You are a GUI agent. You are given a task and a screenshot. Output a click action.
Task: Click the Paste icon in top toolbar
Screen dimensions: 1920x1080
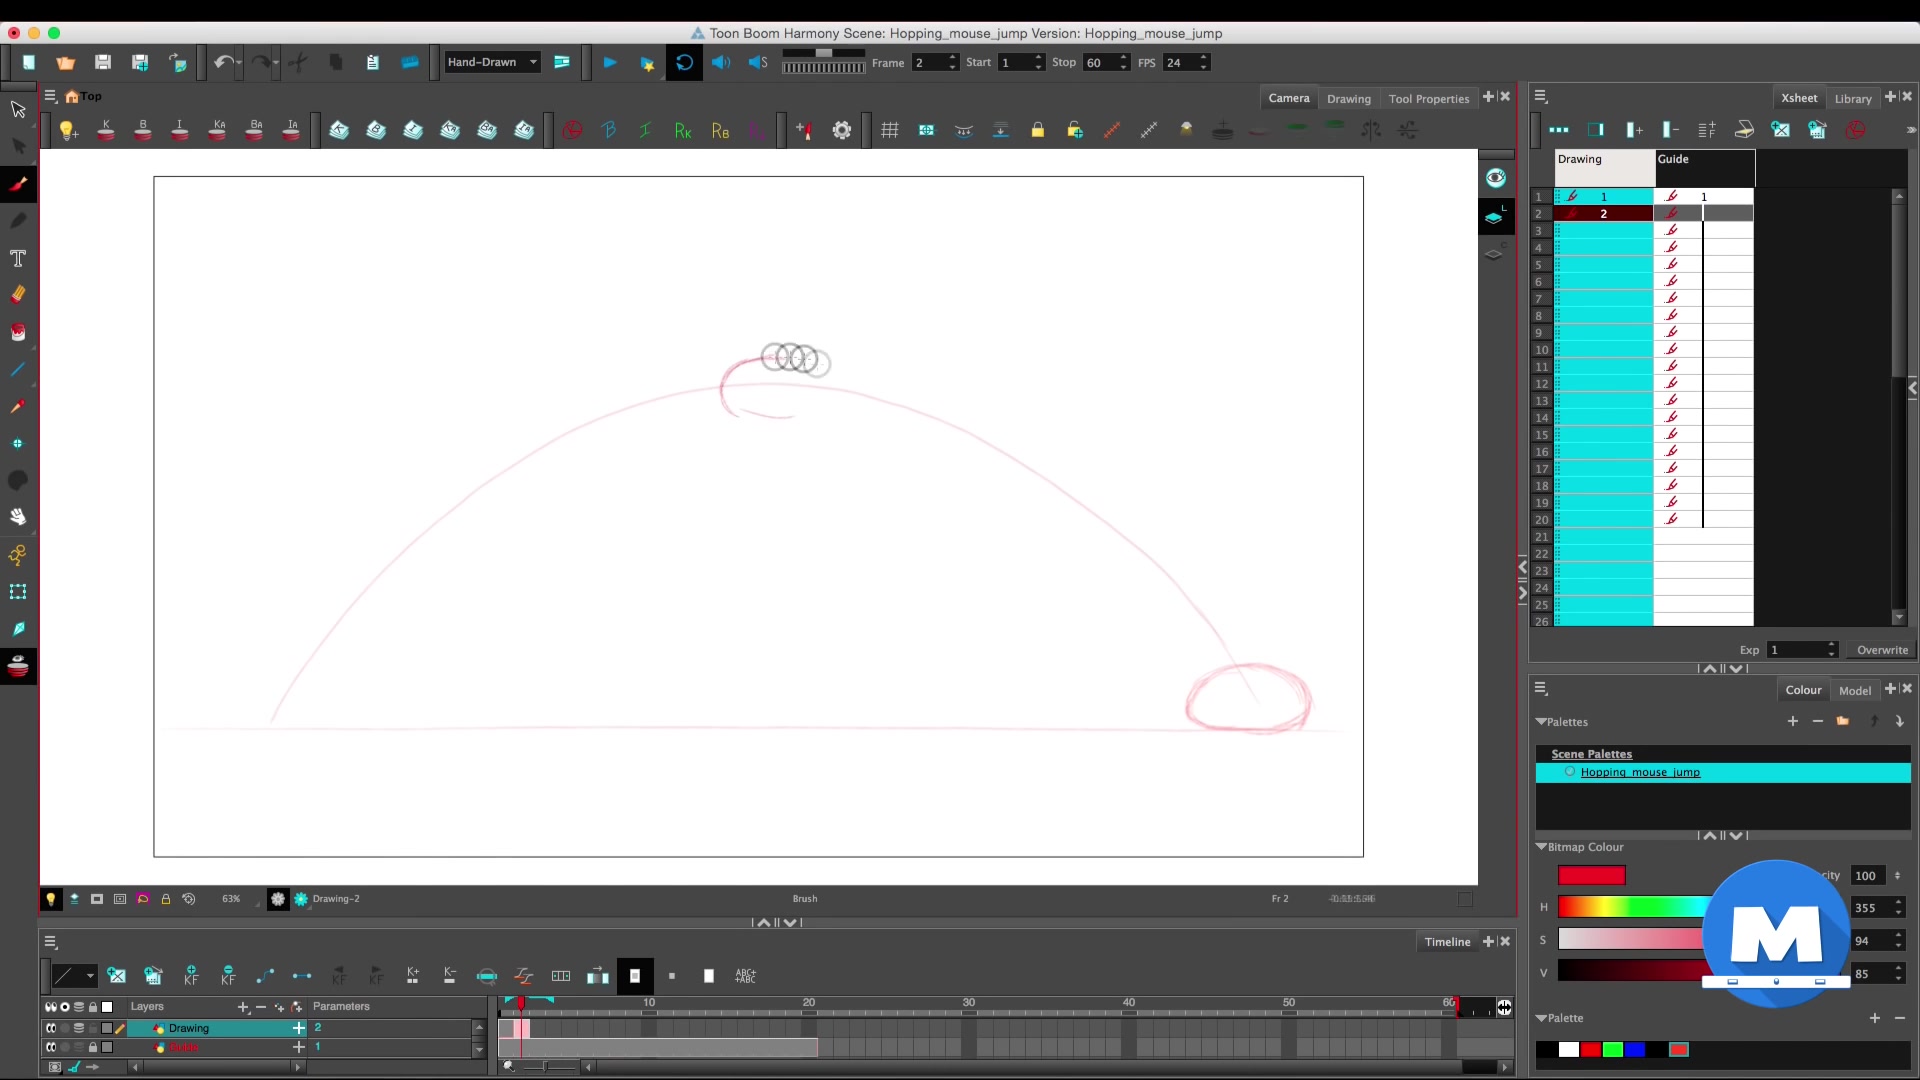[372, 62]
